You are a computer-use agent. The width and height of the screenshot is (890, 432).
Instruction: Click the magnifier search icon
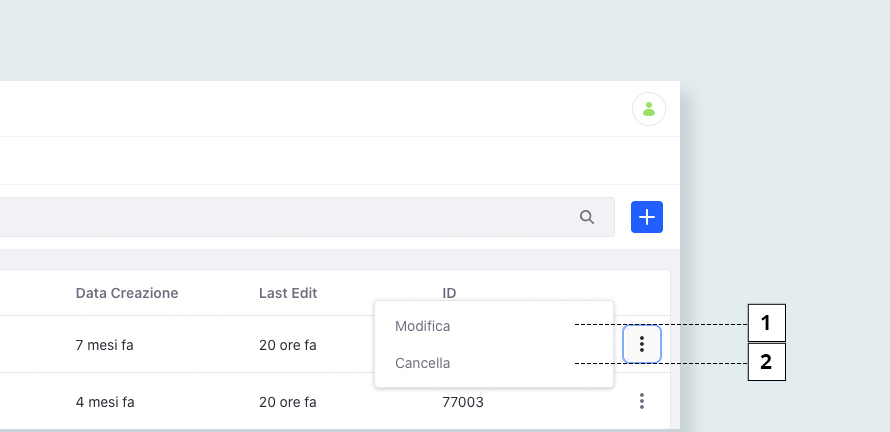click(587, 217)
